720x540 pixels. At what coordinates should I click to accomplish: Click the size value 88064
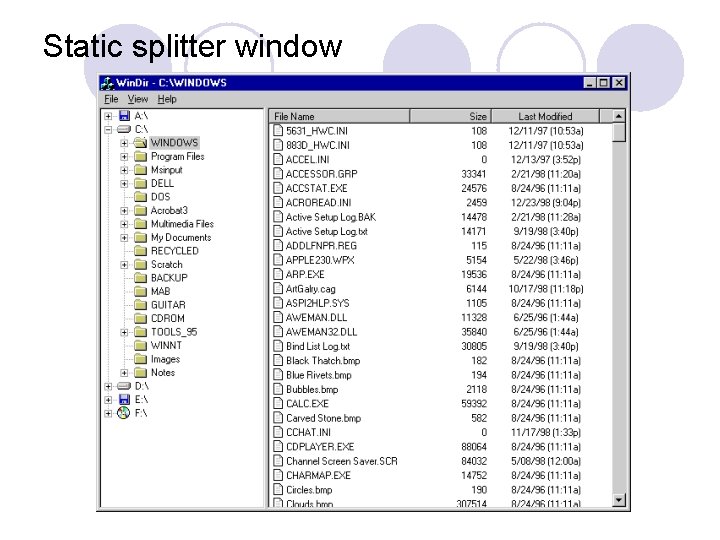(474, 447)
